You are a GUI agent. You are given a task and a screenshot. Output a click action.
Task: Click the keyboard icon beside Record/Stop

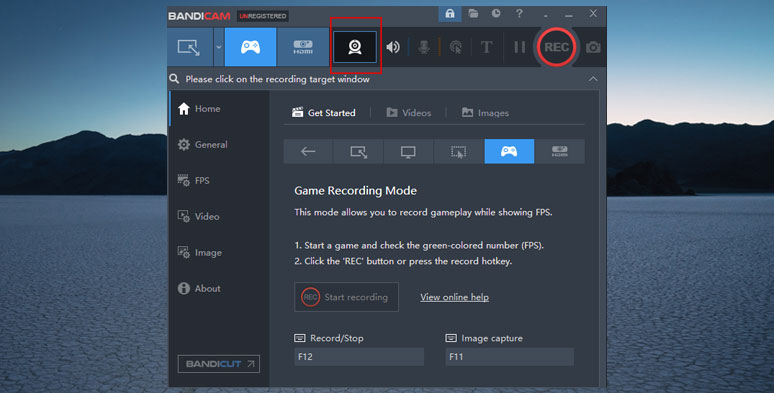pyautogui.click(x=300, y=338)
